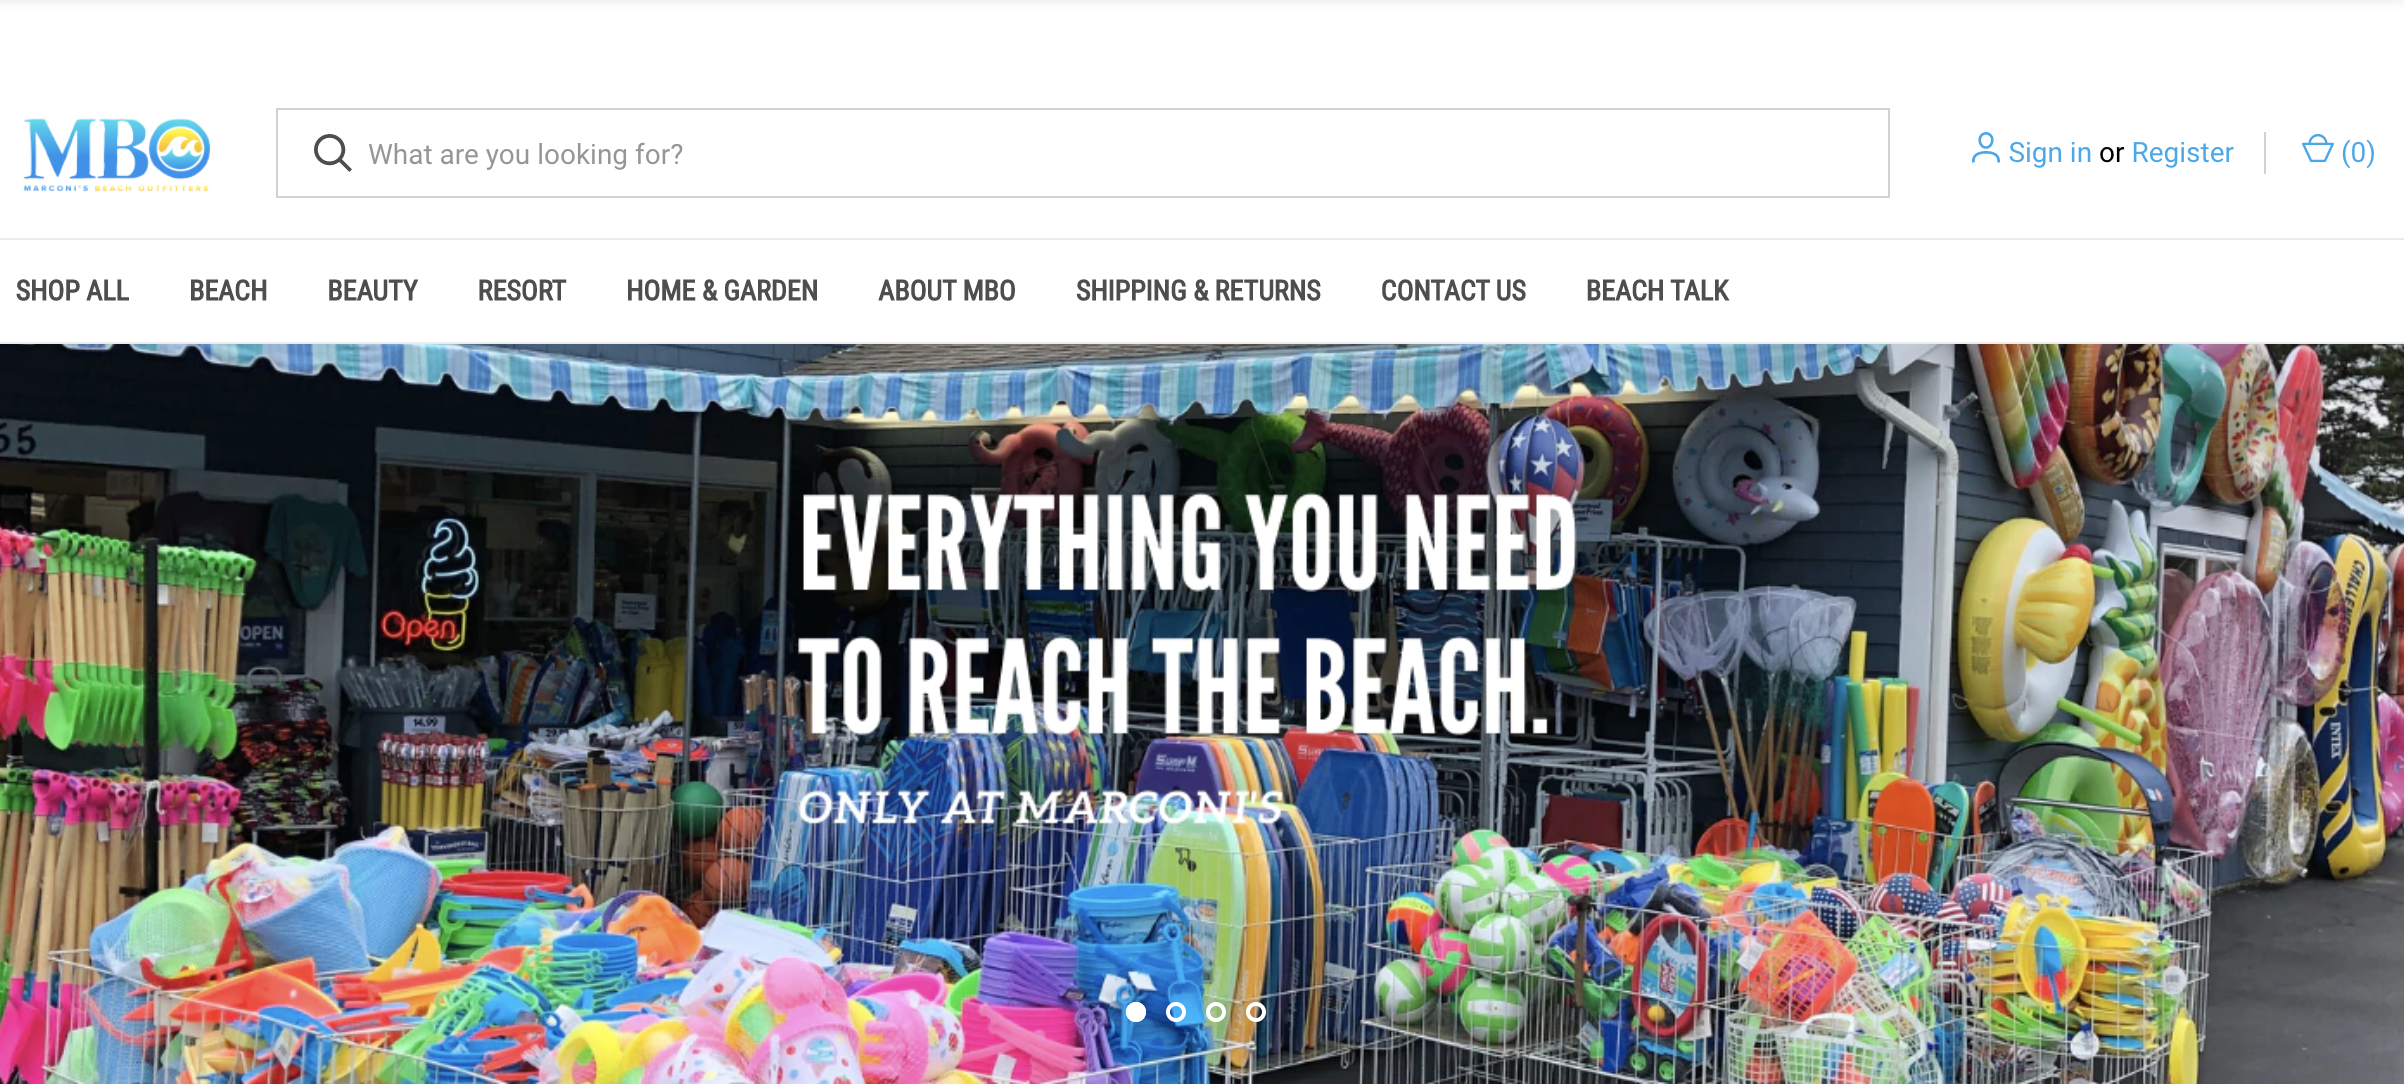This screenshot has width=2404, height=1090.
Task: Open the Resort menu item
Action: (x=522, y=291)
